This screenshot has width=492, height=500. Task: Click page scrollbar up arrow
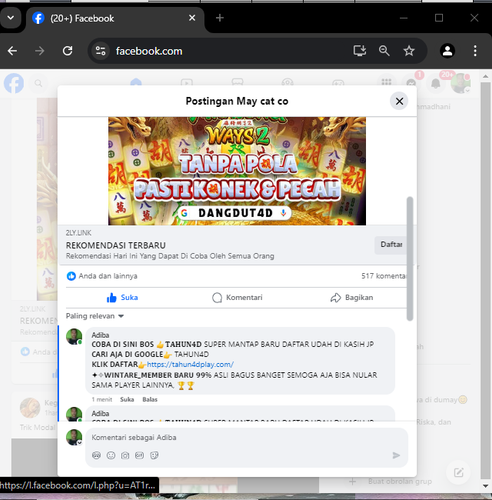(486, 76)
